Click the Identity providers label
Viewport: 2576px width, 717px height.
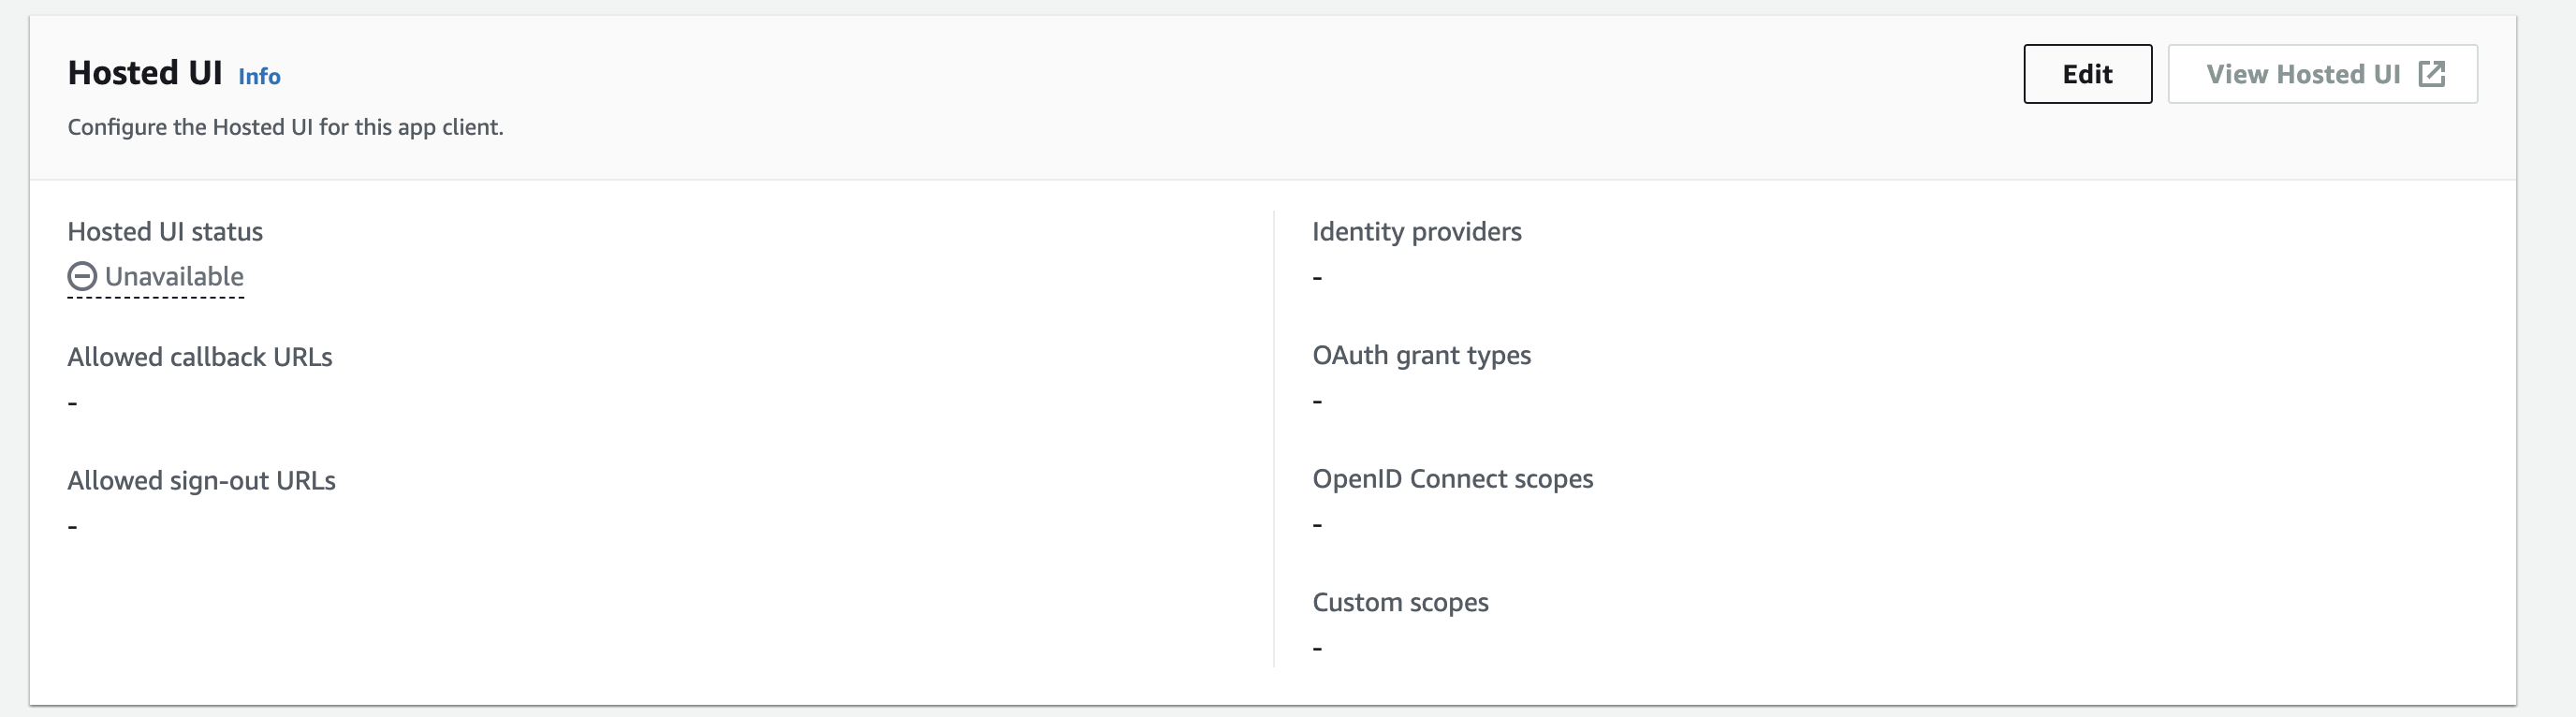(x=1416, y=232)
